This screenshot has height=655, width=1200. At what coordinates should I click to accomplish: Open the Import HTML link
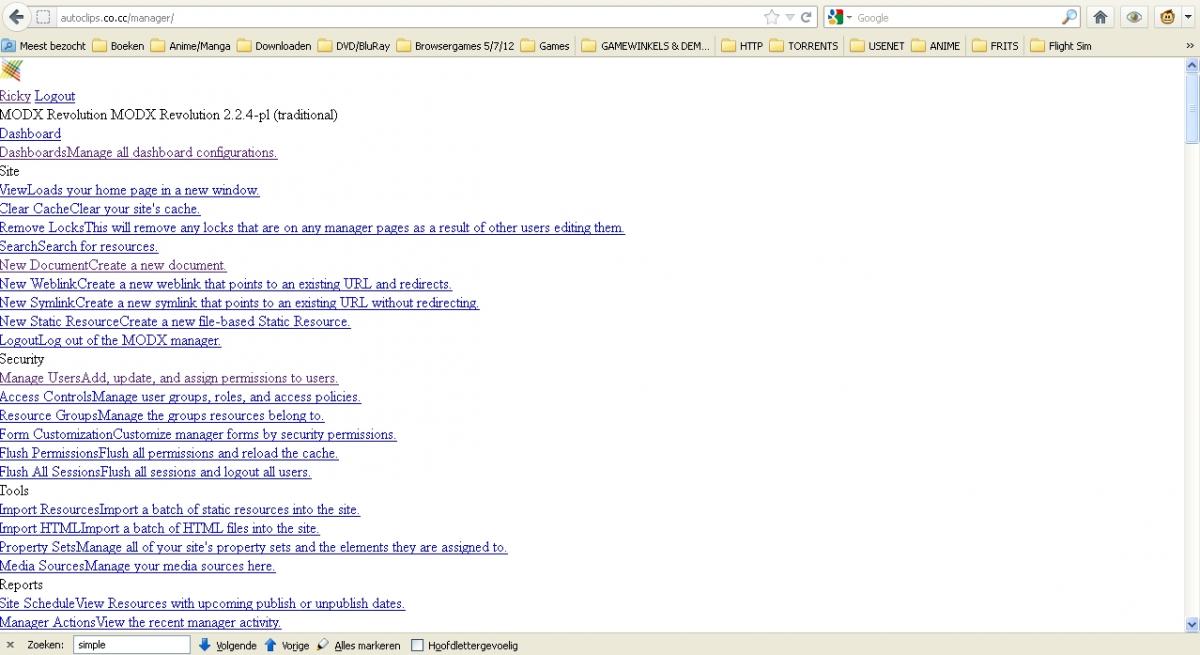[x=160, y=529]
